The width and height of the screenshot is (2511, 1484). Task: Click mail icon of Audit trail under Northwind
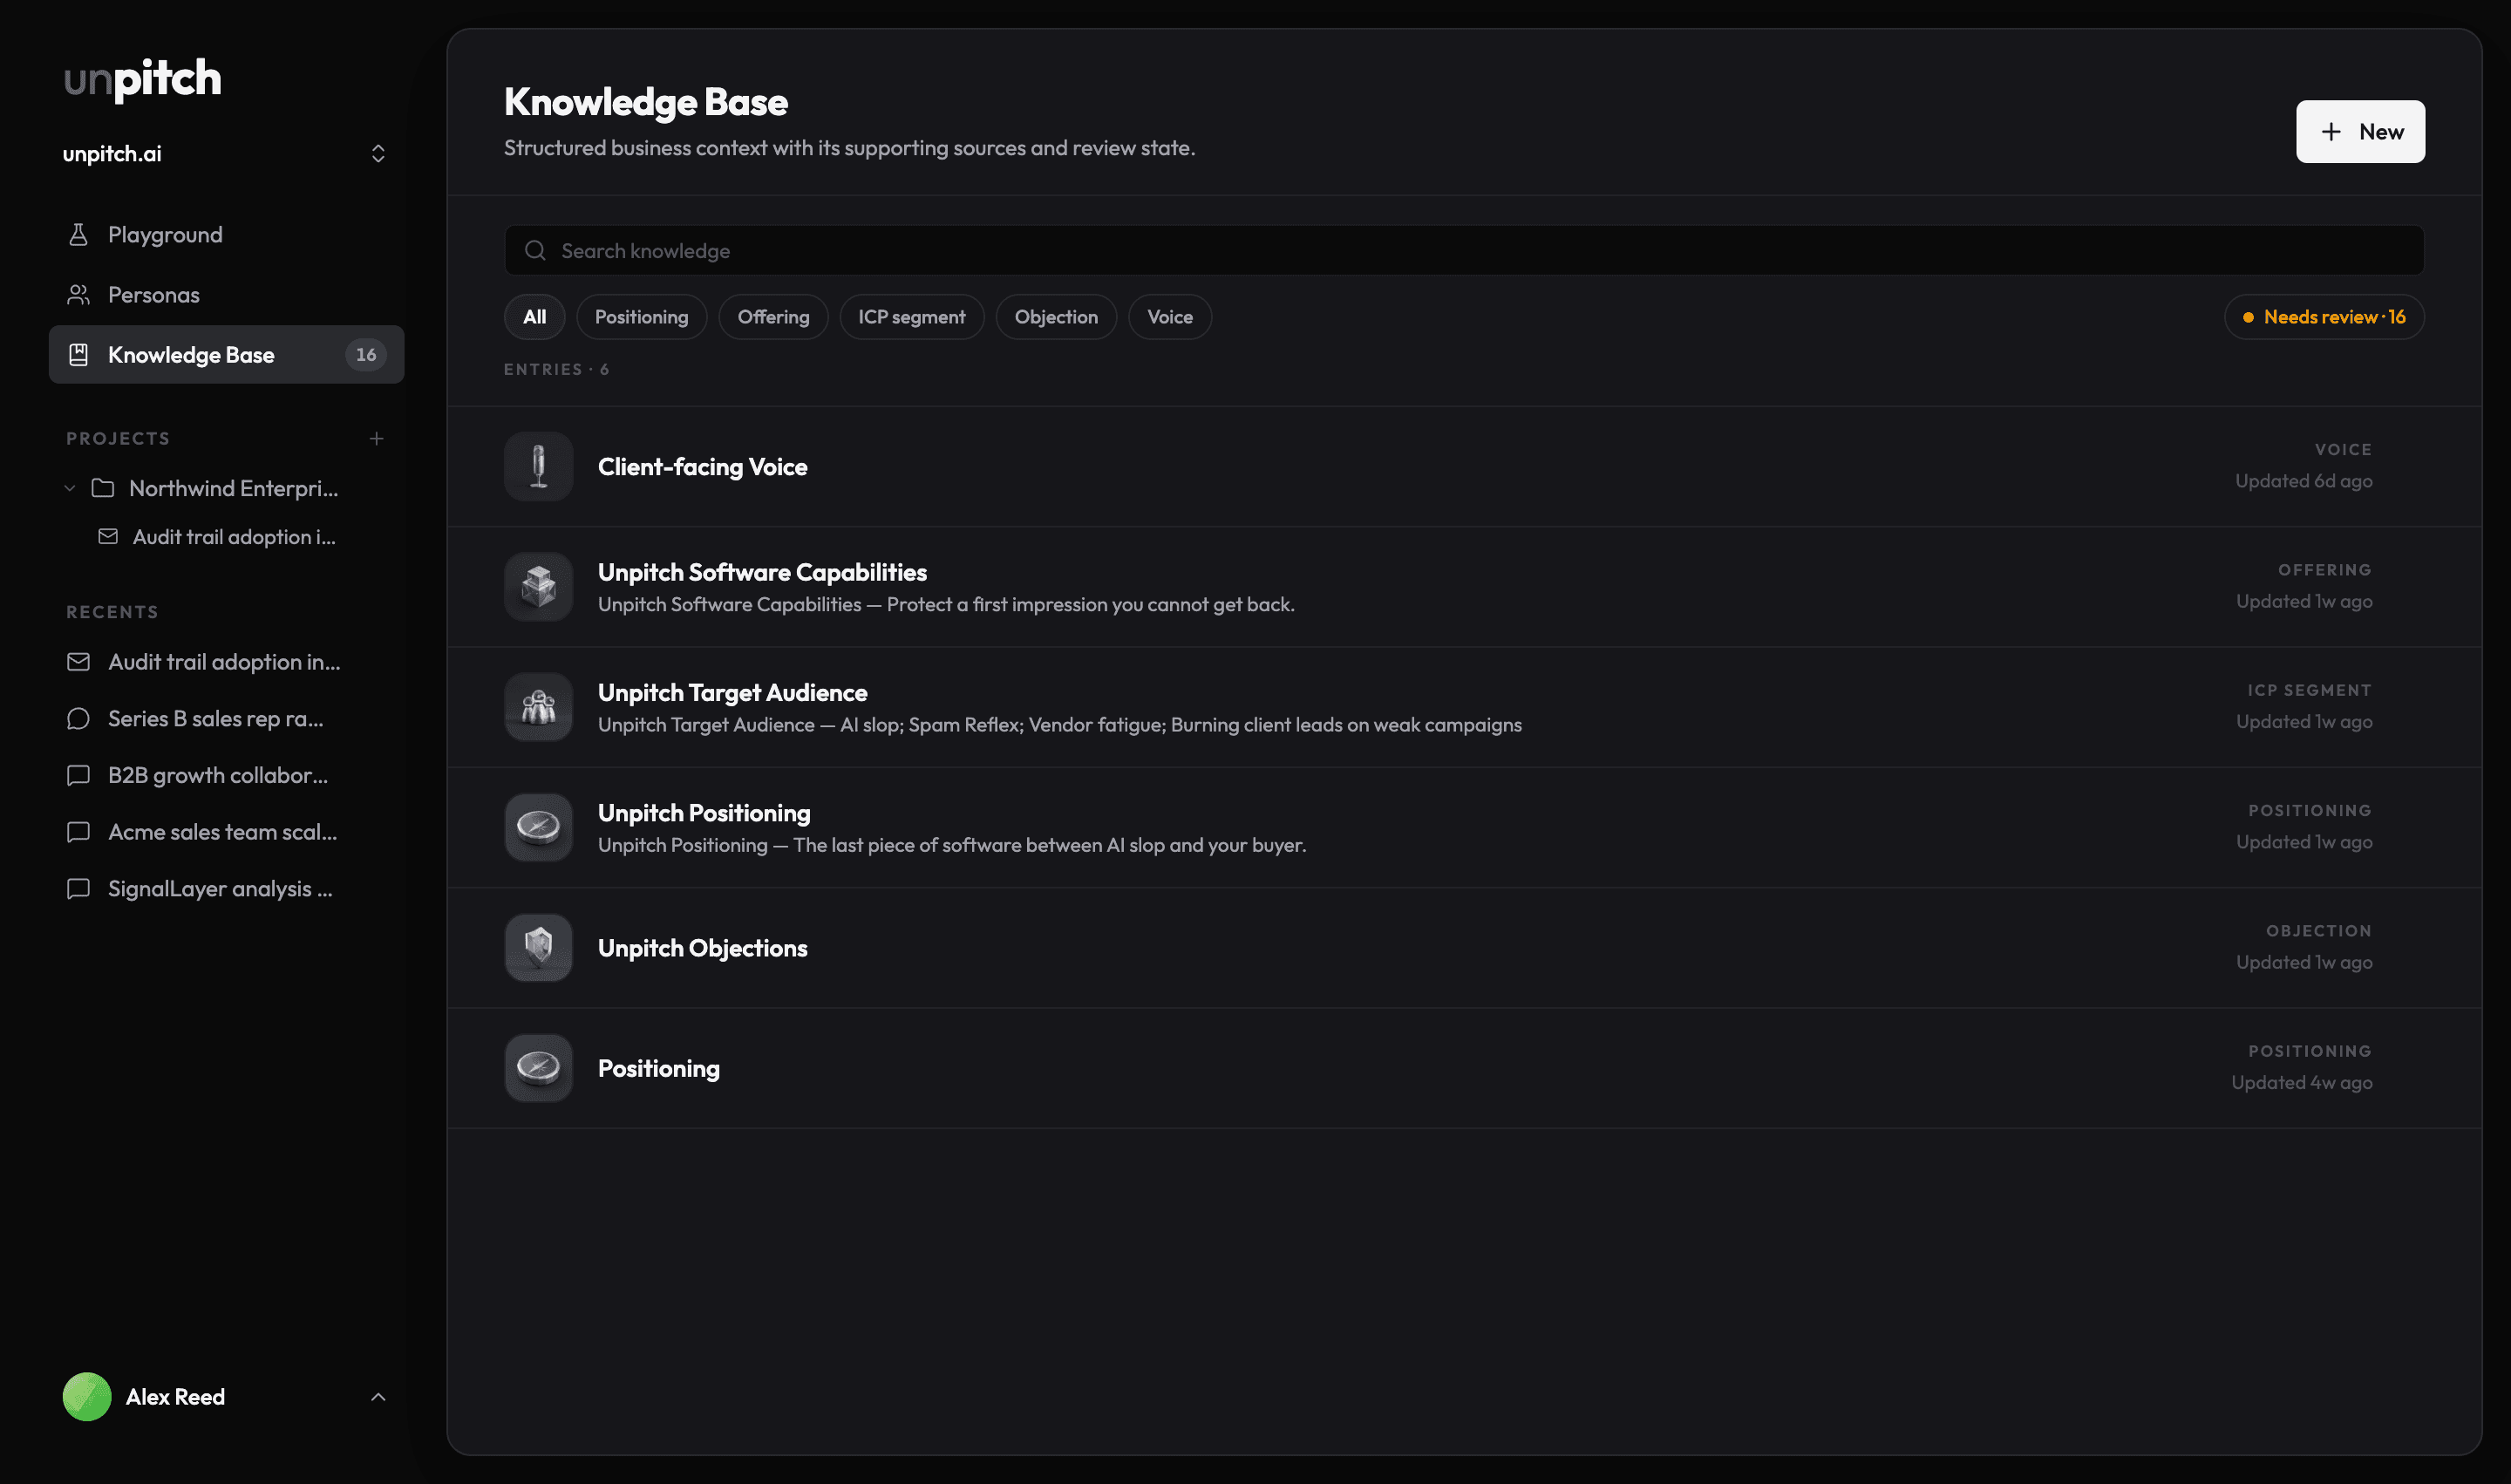tap(108, 537)
